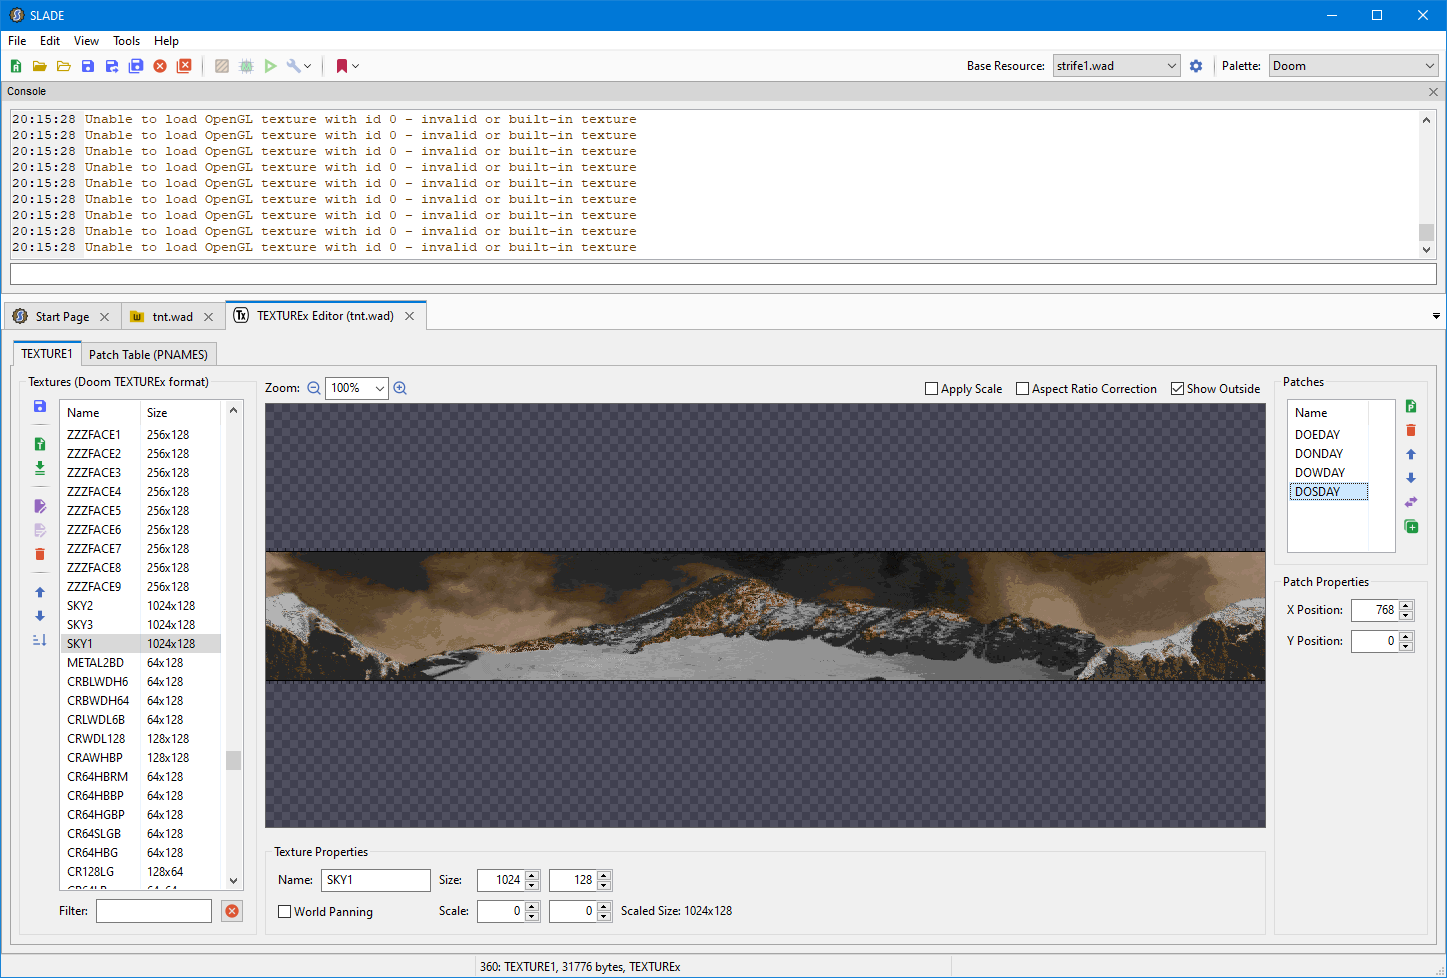Move patch DOSDAY up (send back)
The width and height of the screenshot is (1447, 978).
click(1411, 454)
